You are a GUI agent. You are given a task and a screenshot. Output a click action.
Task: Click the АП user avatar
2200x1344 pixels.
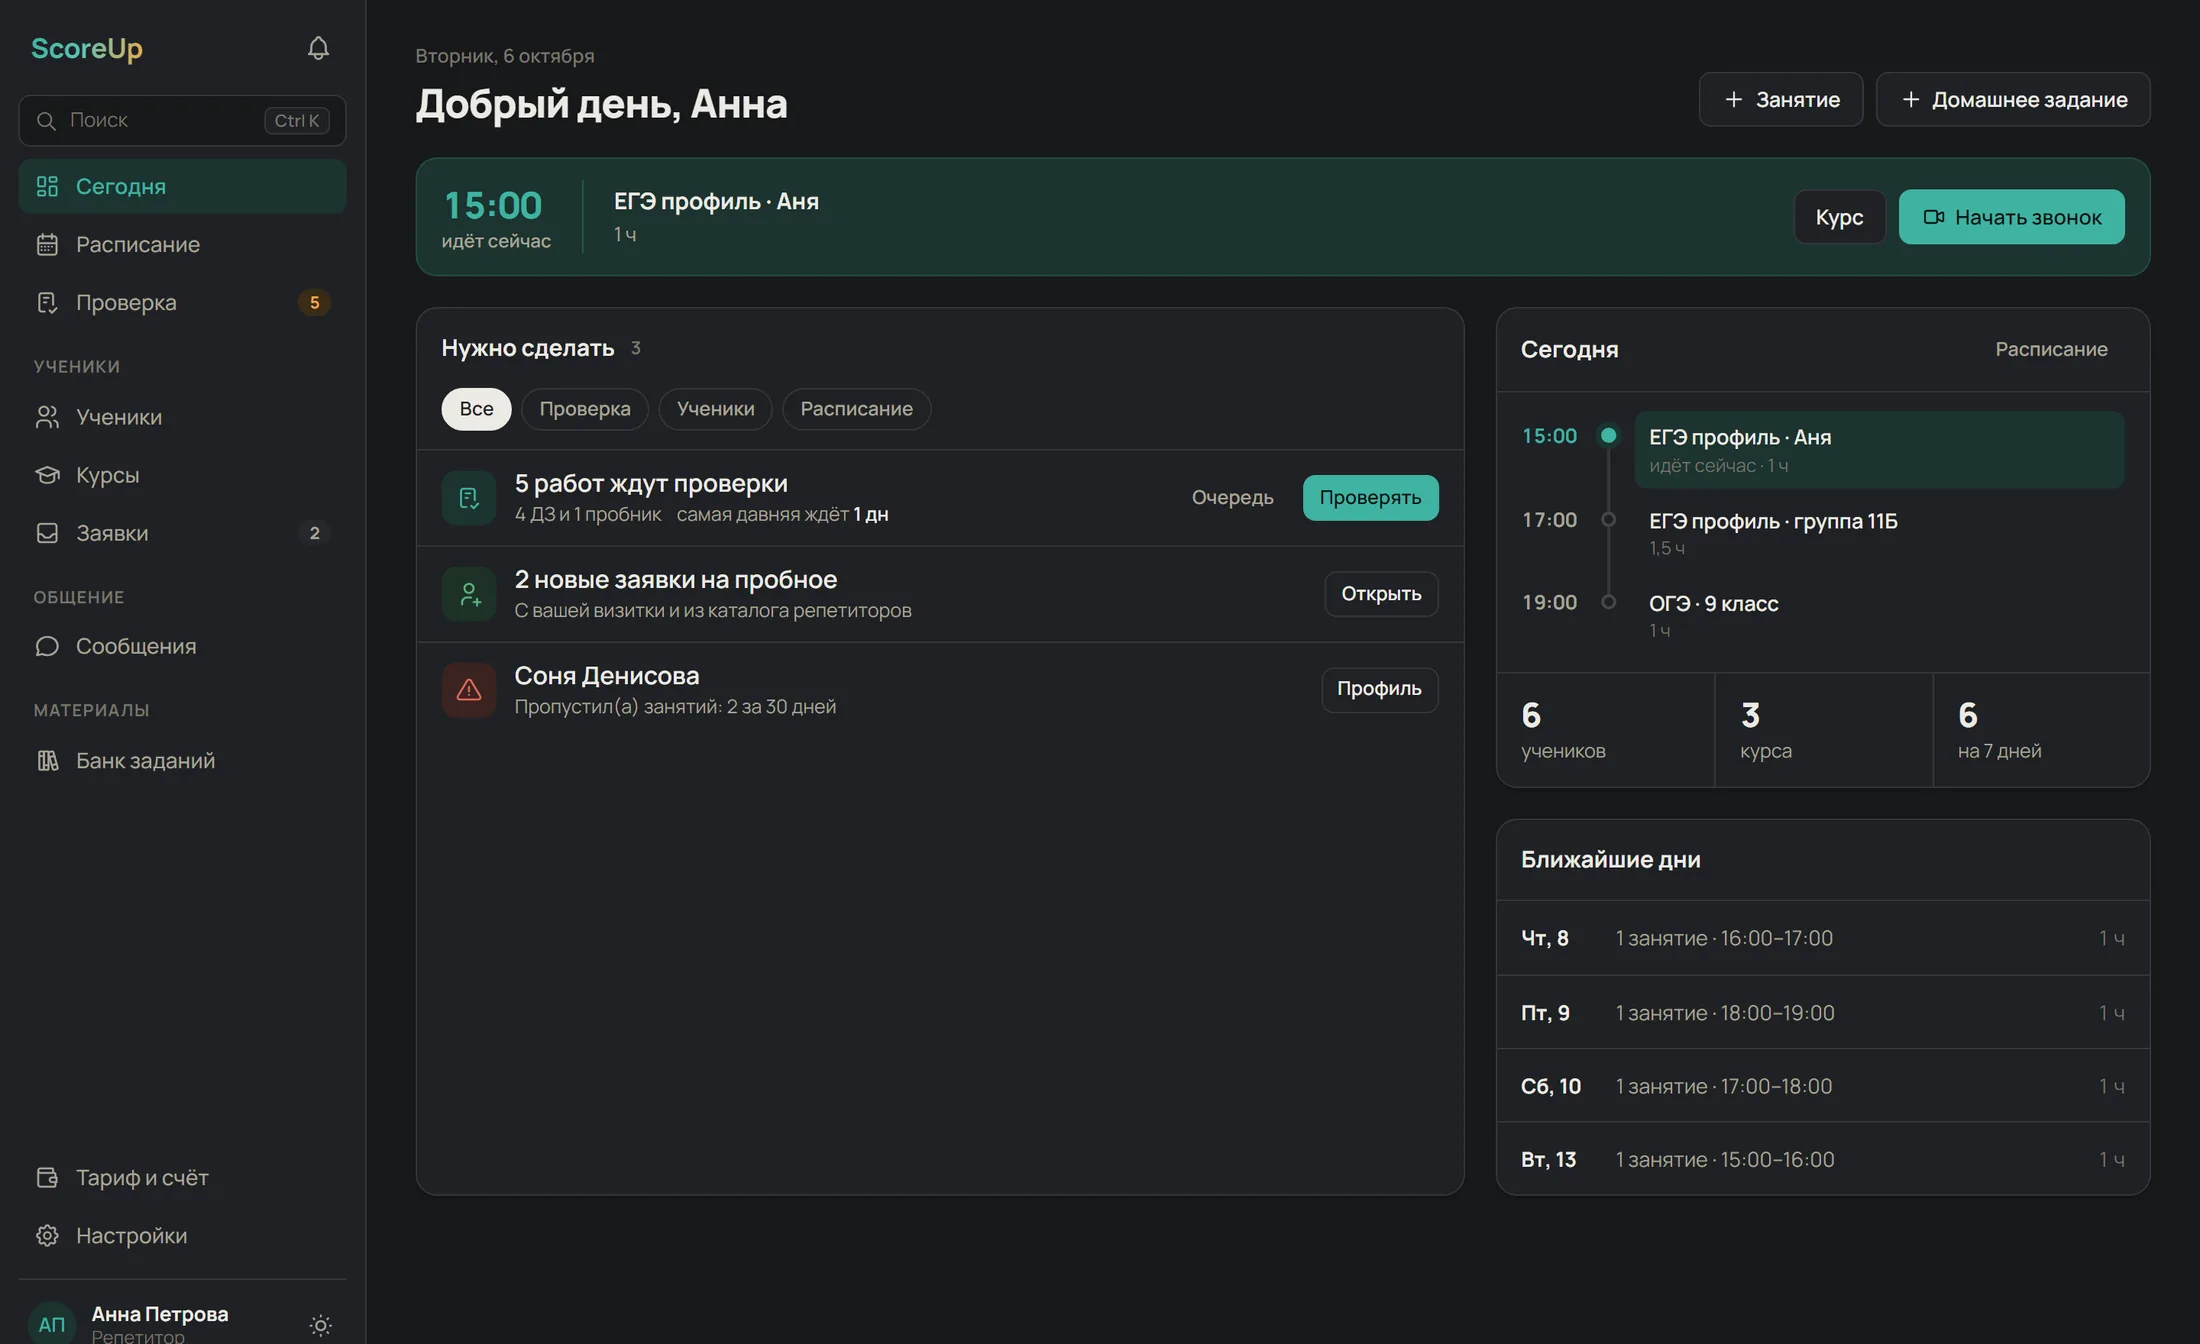[52, 1323]
